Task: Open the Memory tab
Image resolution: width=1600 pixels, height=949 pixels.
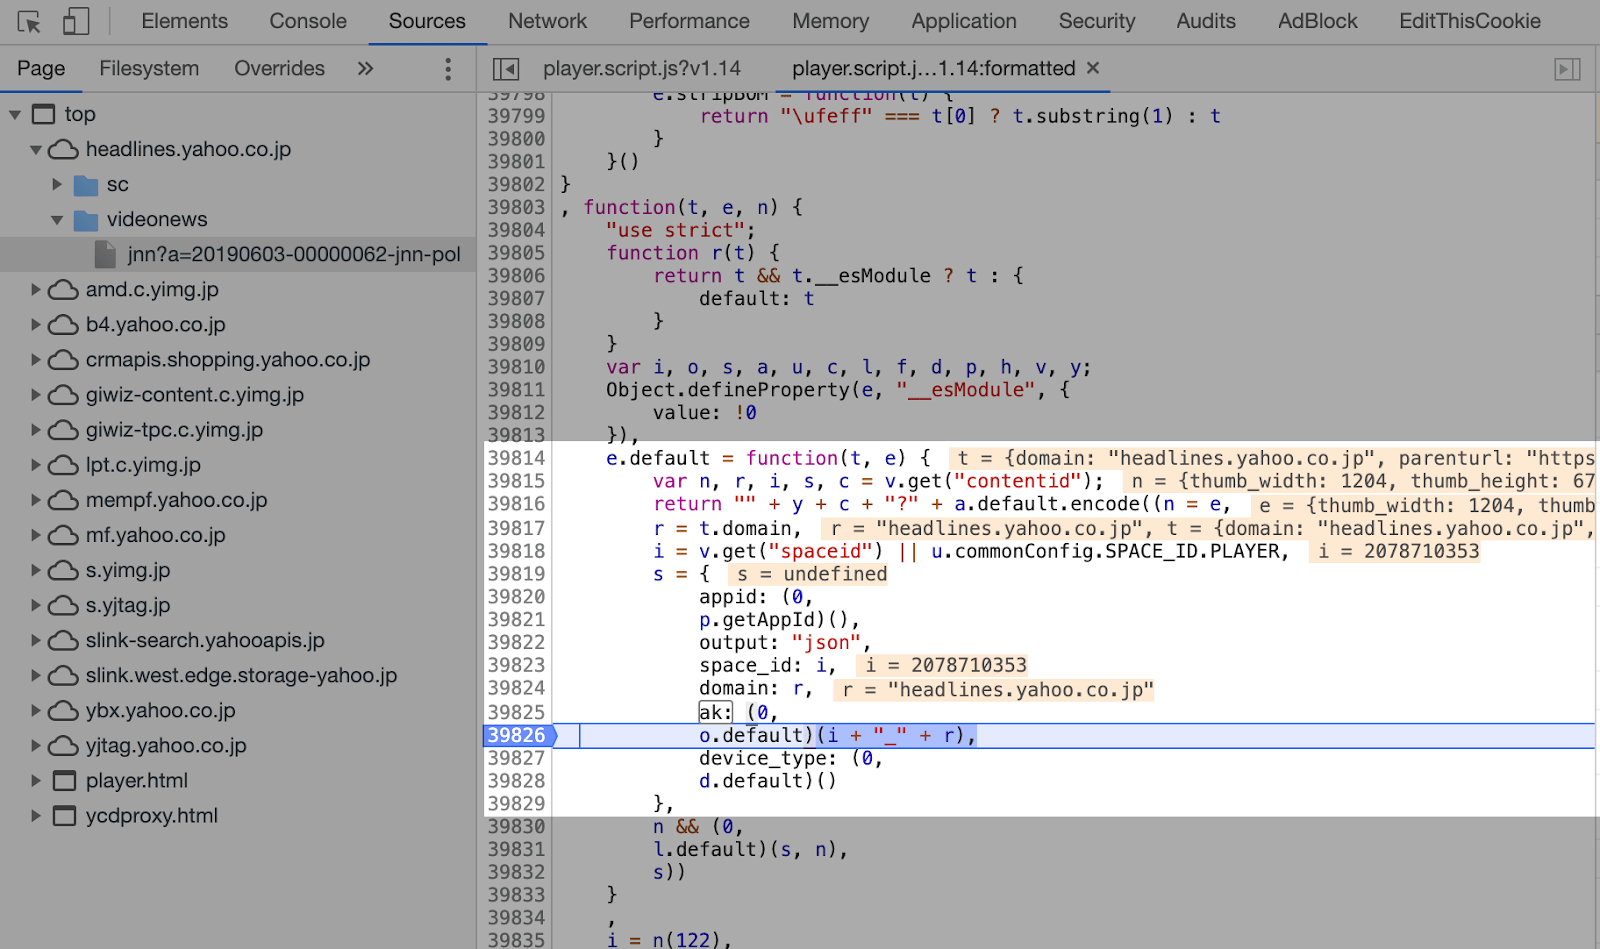Action: pyautogui.click(x=830, y=21)
